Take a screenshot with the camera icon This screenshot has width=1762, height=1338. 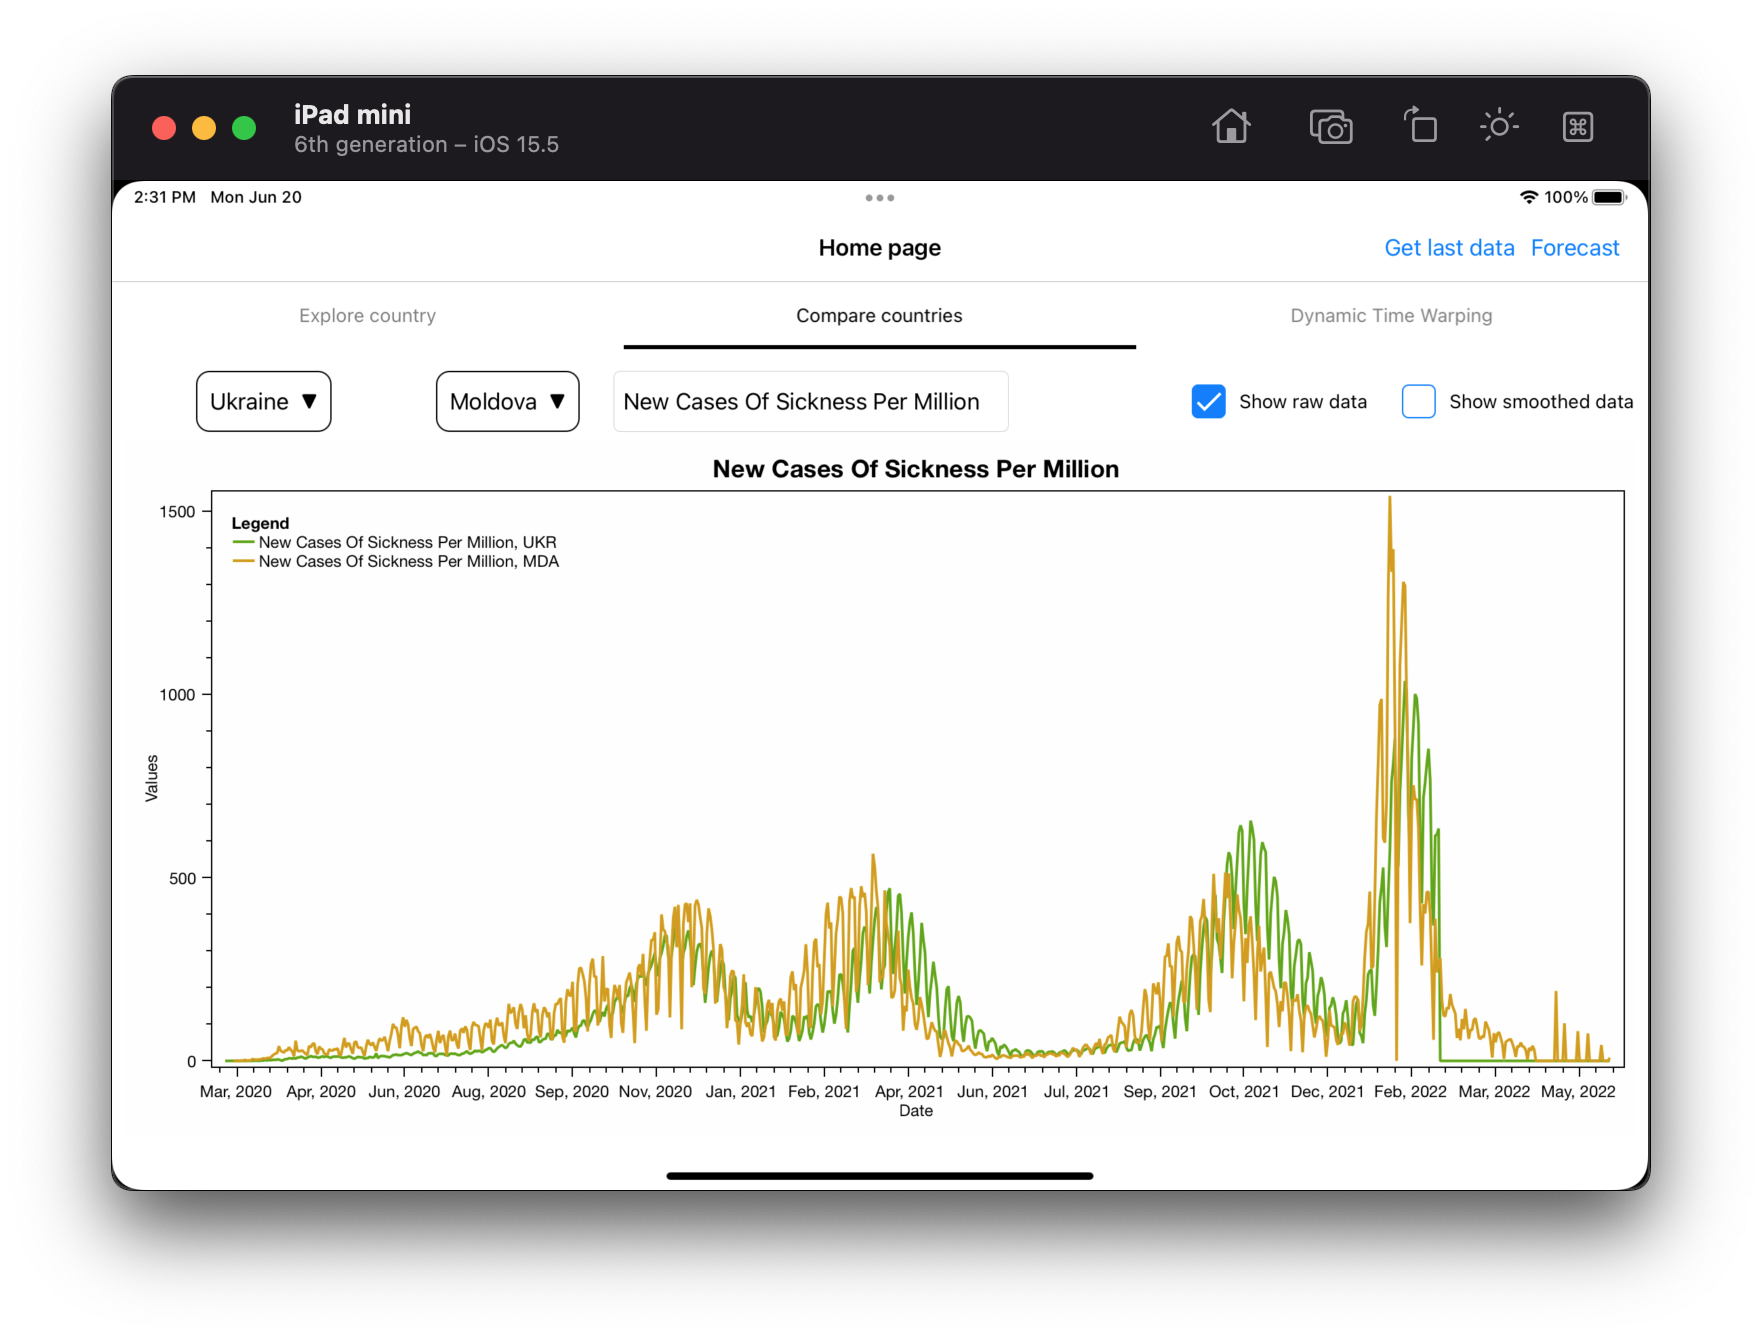tap(1331, 127)
